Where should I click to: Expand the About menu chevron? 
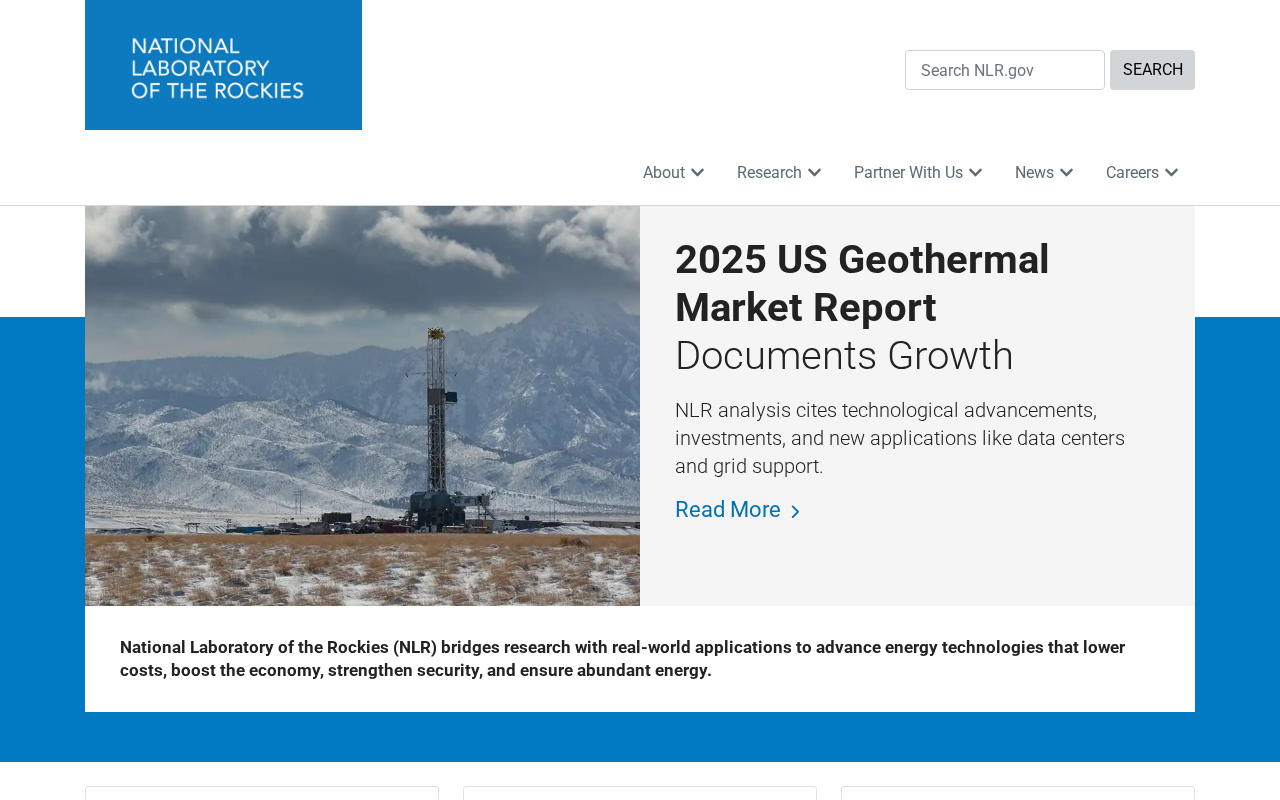tap(698, 172)
